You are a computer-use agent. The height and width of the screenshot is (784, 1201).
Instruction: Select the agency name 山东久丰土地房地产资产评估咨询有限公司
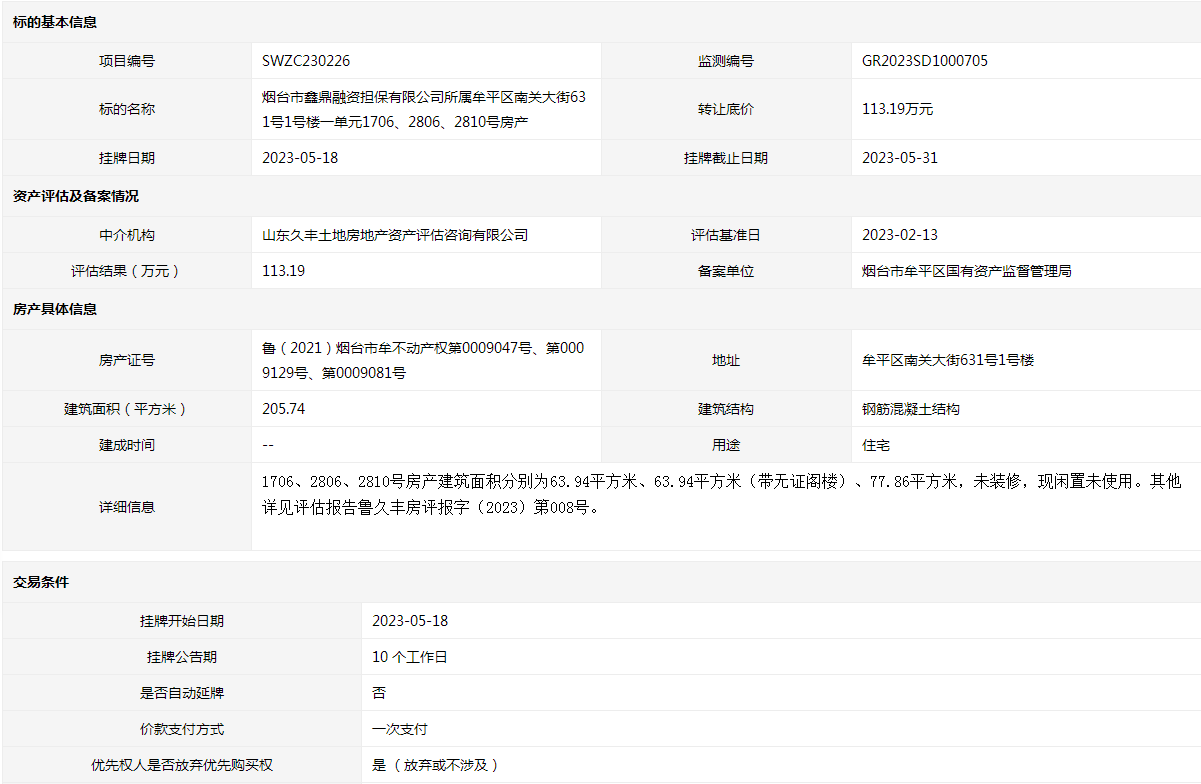tap(395, 235)
